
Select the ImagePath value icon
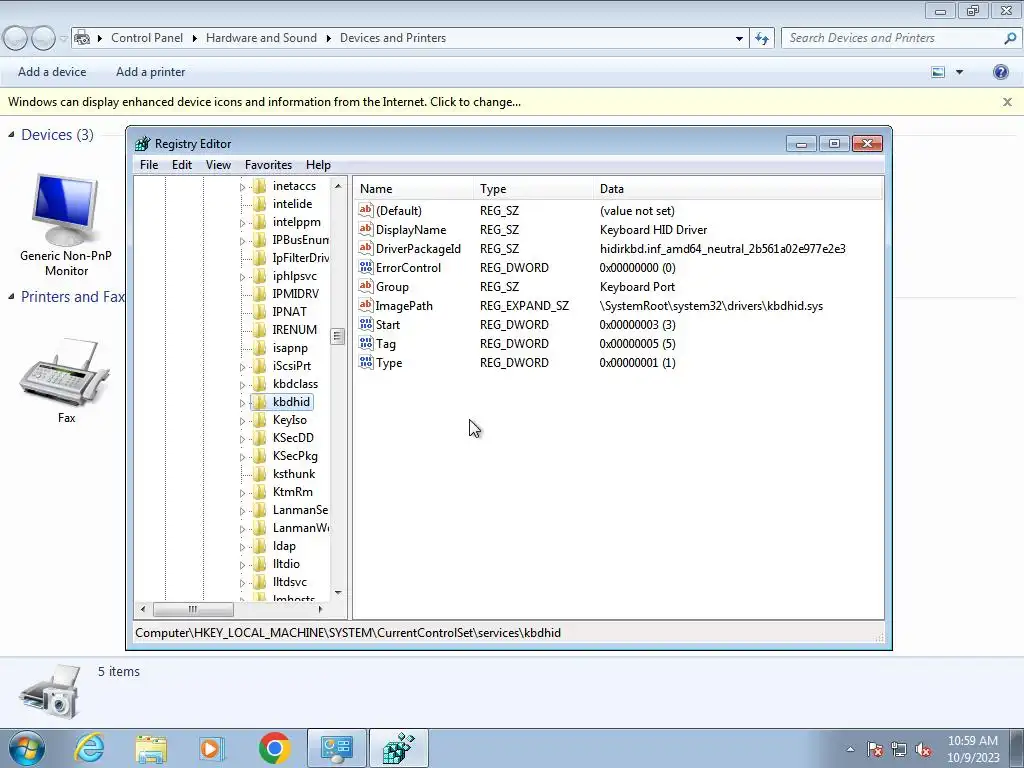pos(366,305)
